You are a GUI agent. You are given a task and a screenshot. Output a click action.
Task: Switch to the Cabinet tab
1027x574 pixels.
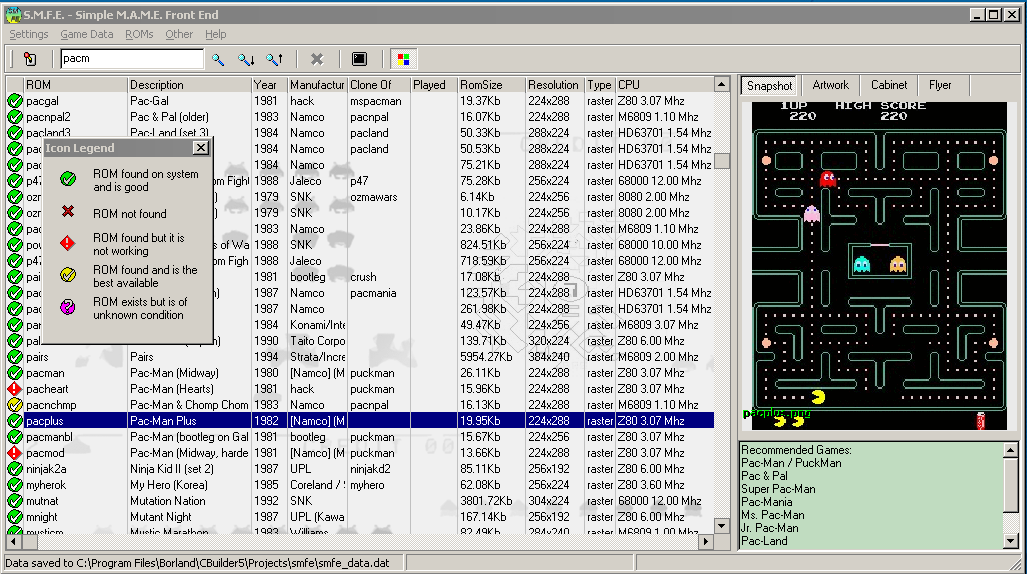click(888, 85)
